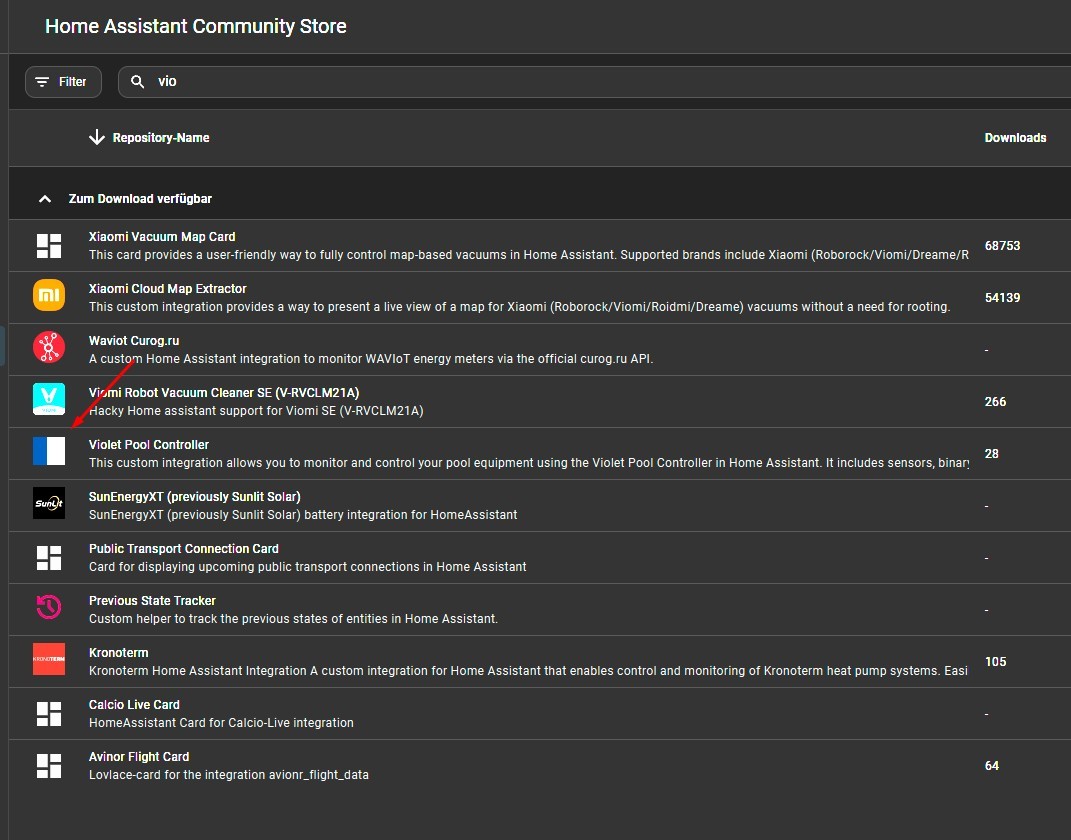Sort by the Downloads column header
The width and height of the screenshot is (1071, 840).
(1015, 137)
